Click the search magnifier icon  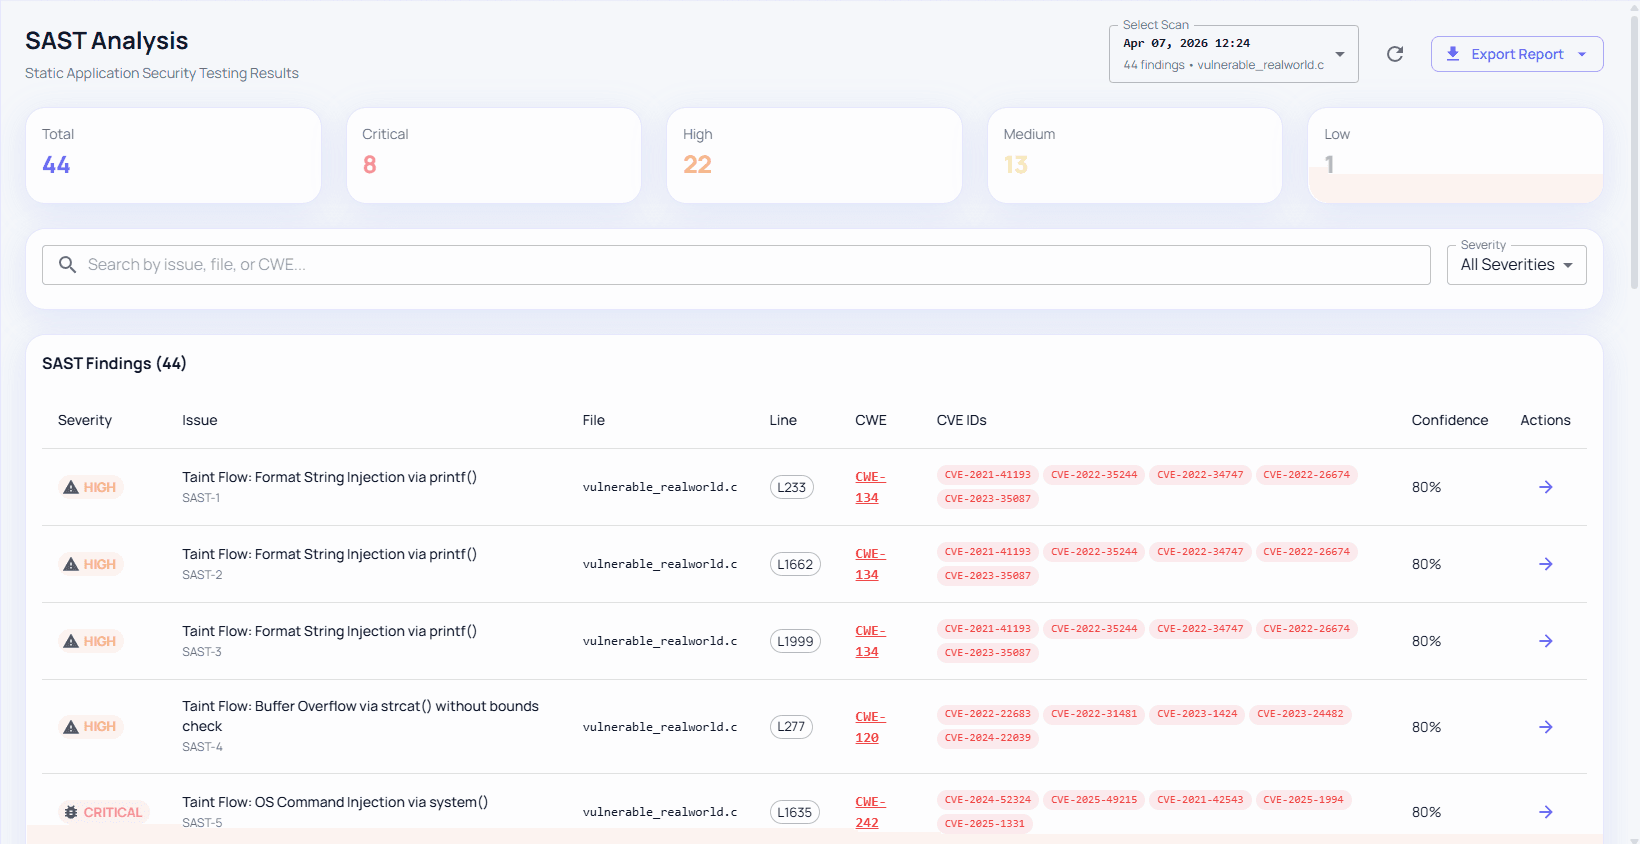tap(67, 265)
